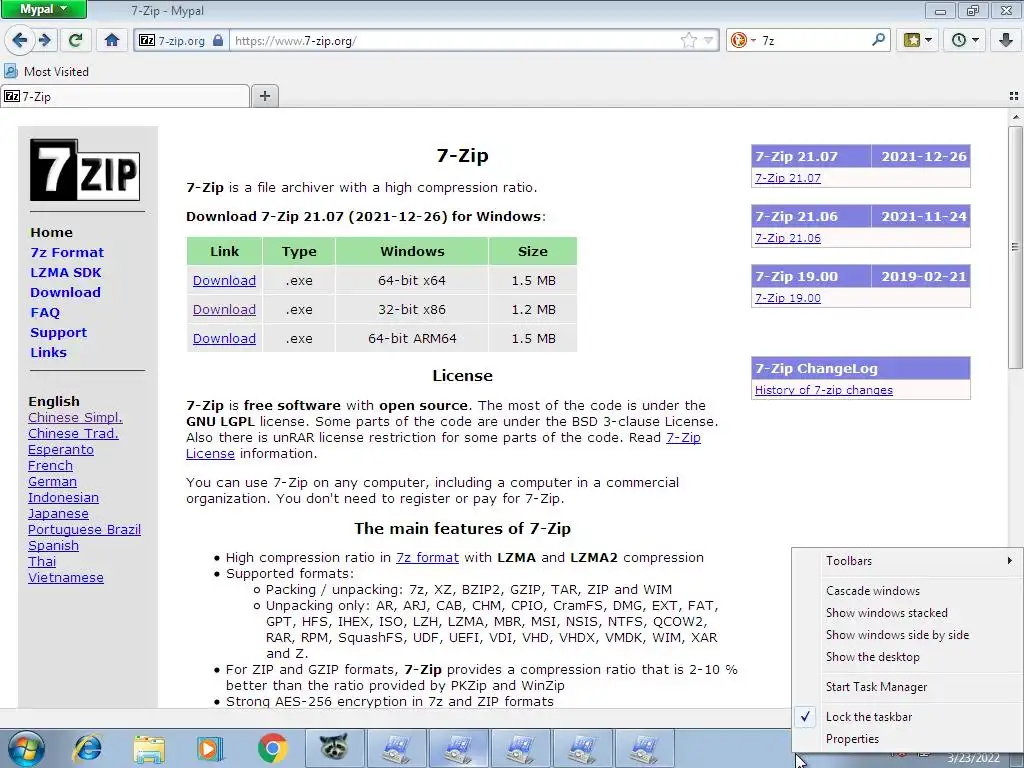Open the FAQ sidebar link

pyautogui.click(x=45, y=312)
